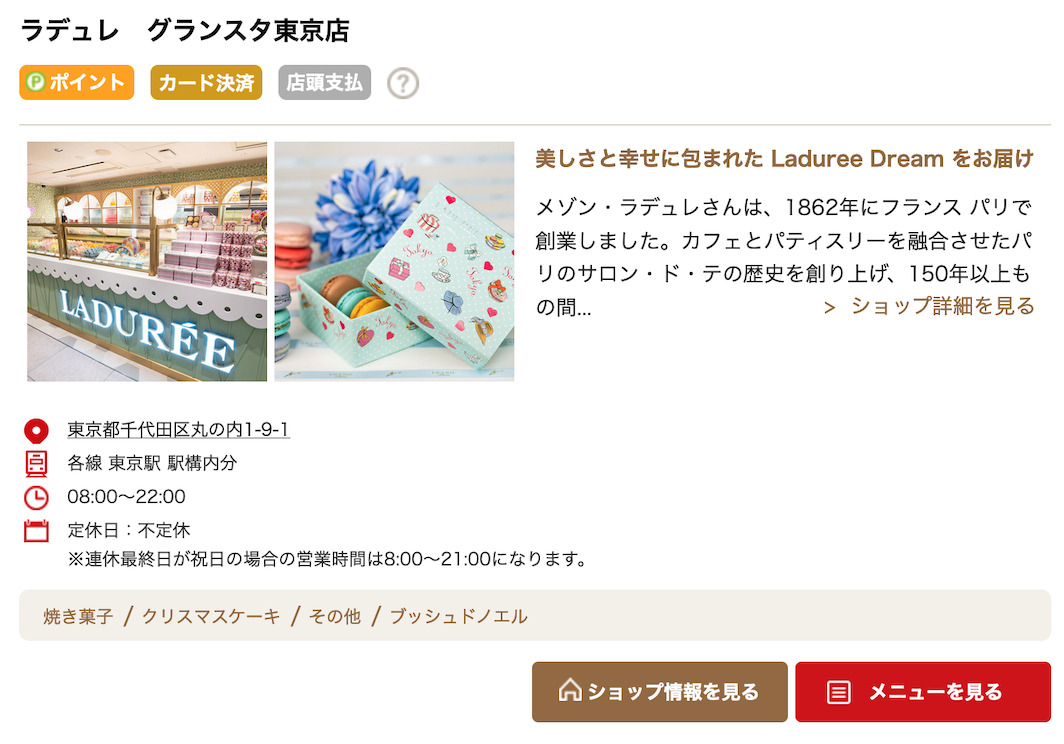Open the Ladurée storefront photo
Image resolution: width=1064 pixels, height=744 pixels.
(x=147, y=261)
